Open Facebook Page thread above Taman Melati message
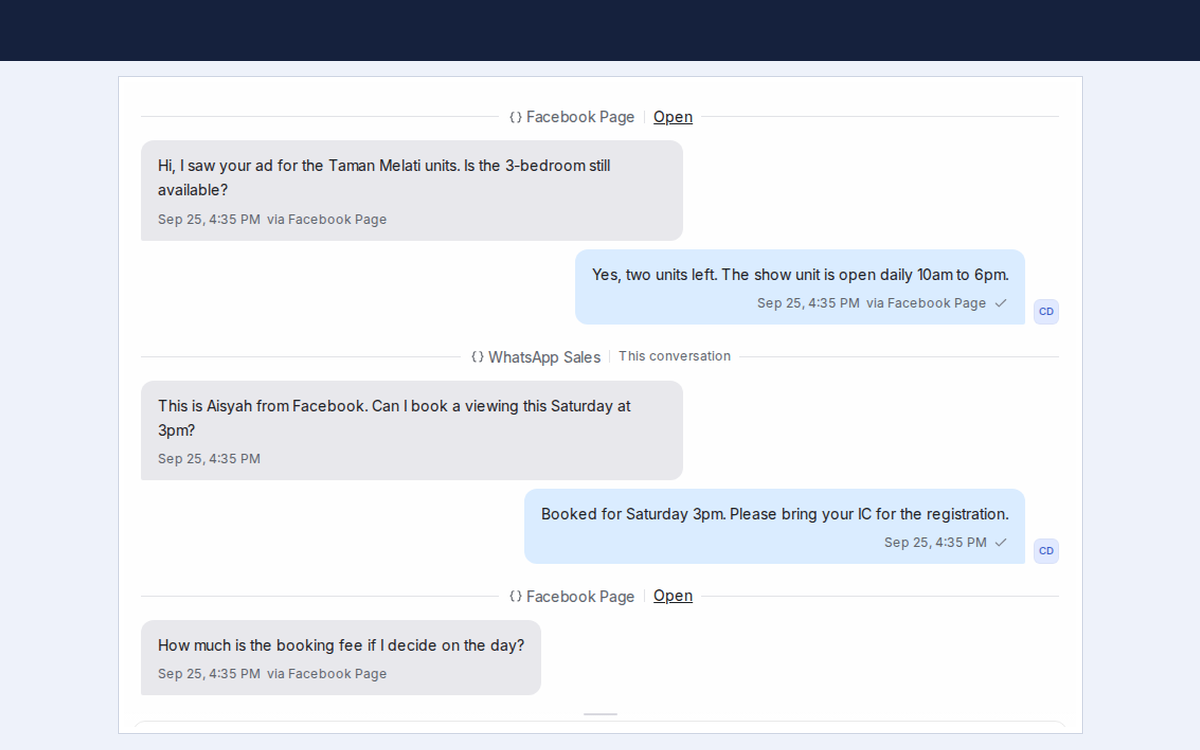 pos(673,117)
